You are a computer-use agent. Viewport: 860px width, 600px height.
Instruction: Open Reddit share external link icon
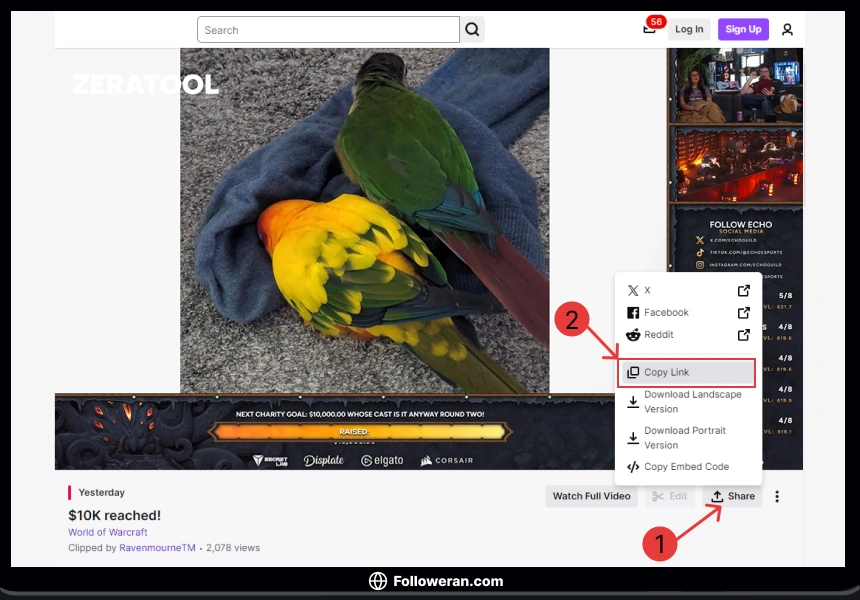(743, 335)
